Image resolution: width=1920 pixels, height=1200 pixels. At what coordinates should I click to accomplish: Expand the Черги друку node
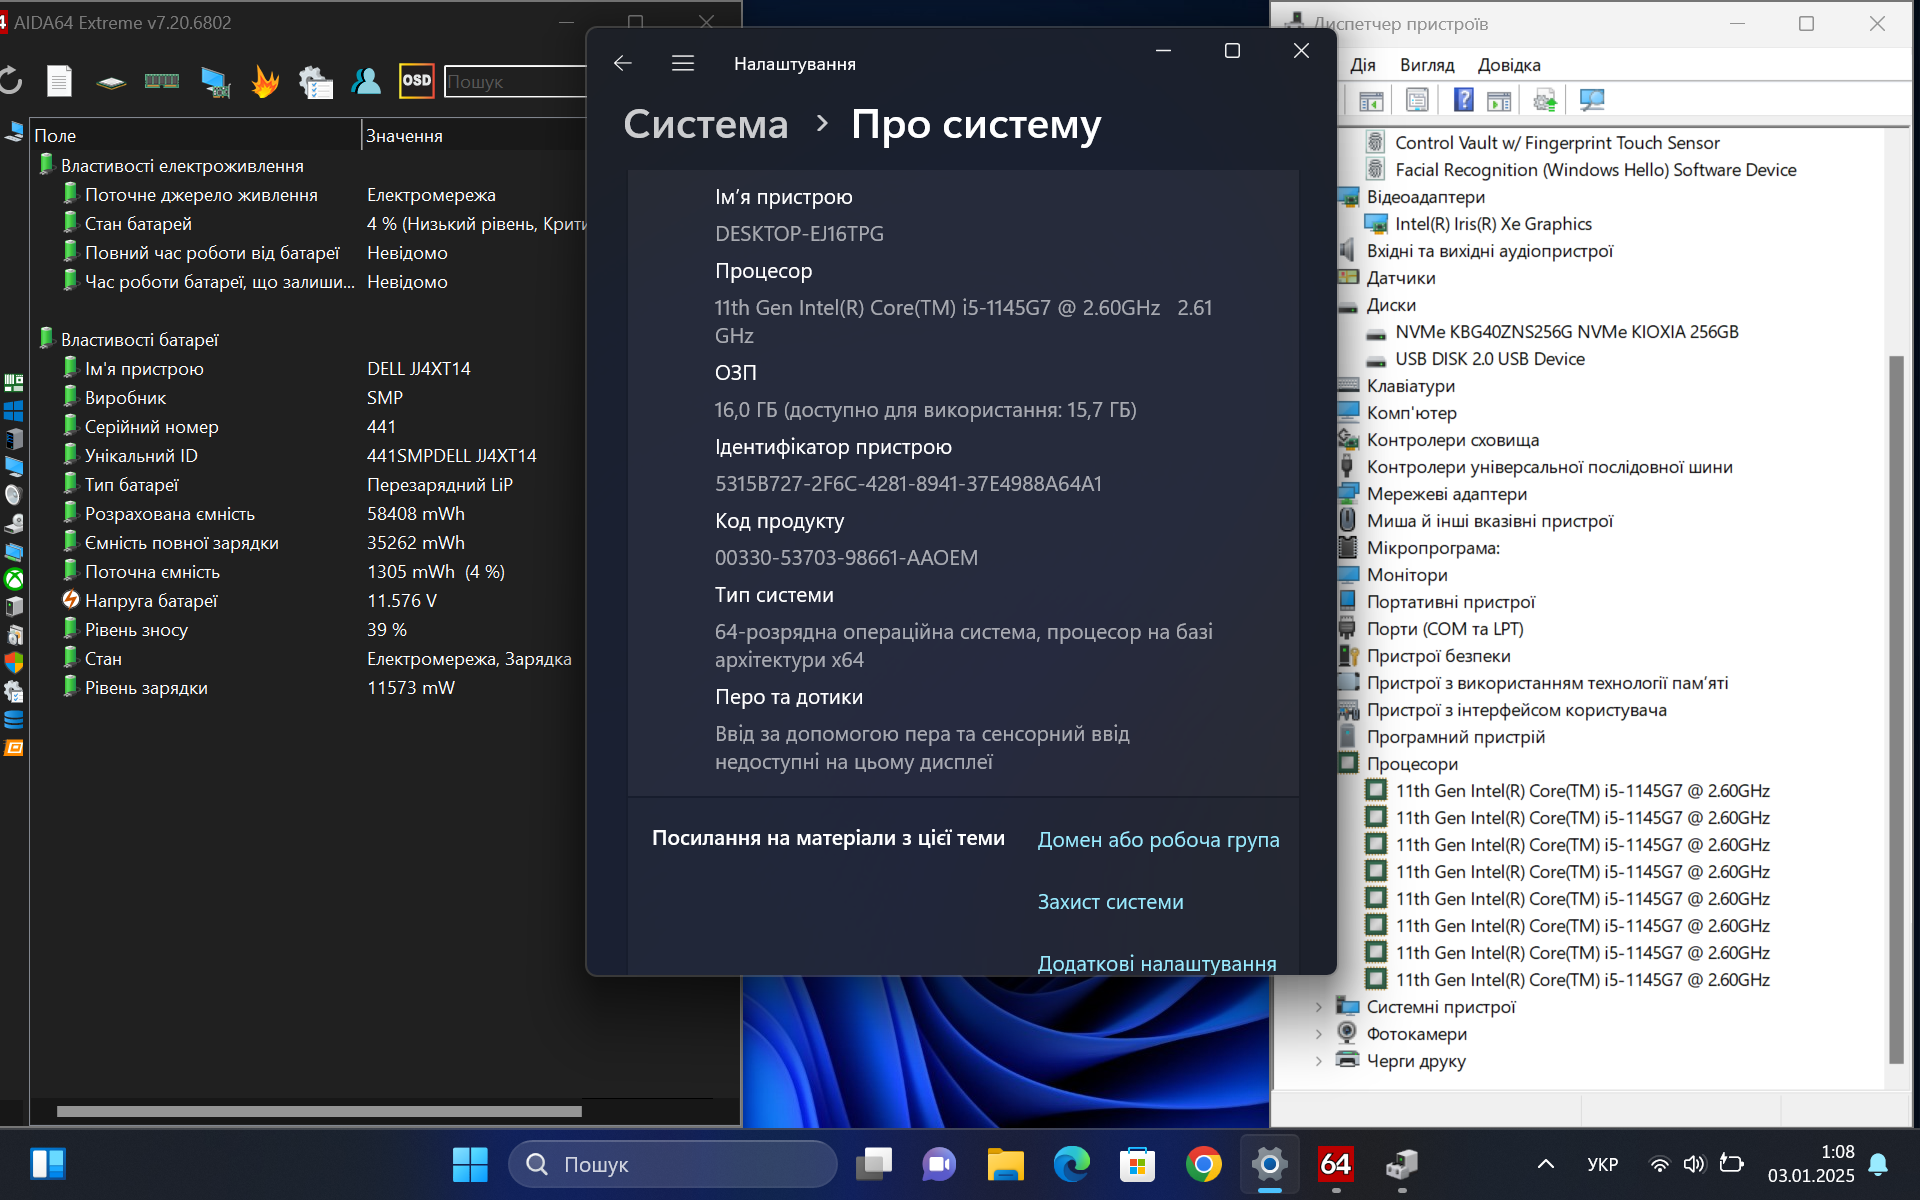tap(1319, 1061)
